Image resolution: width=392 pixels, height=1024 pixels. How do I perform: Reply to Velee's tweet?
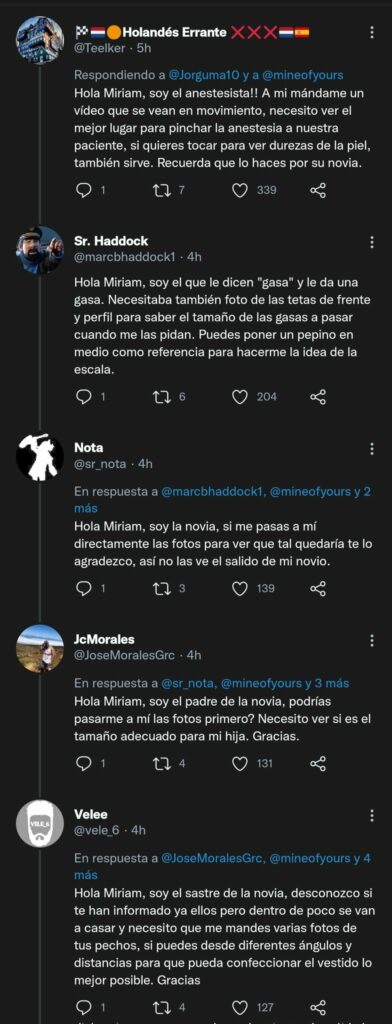(x=84, y=1007)
